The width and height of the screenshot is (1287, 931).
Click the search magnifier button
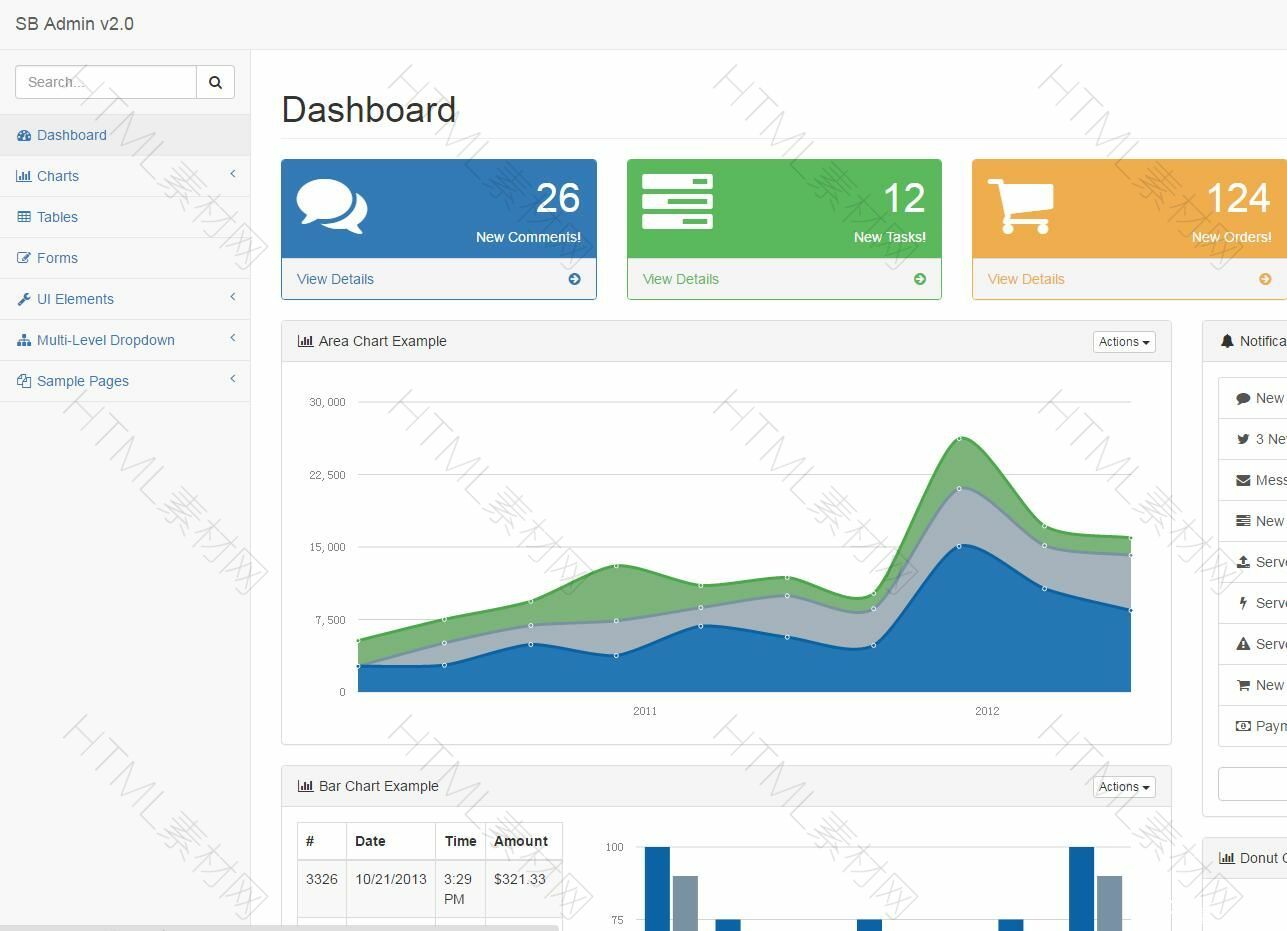click(215, 82)
